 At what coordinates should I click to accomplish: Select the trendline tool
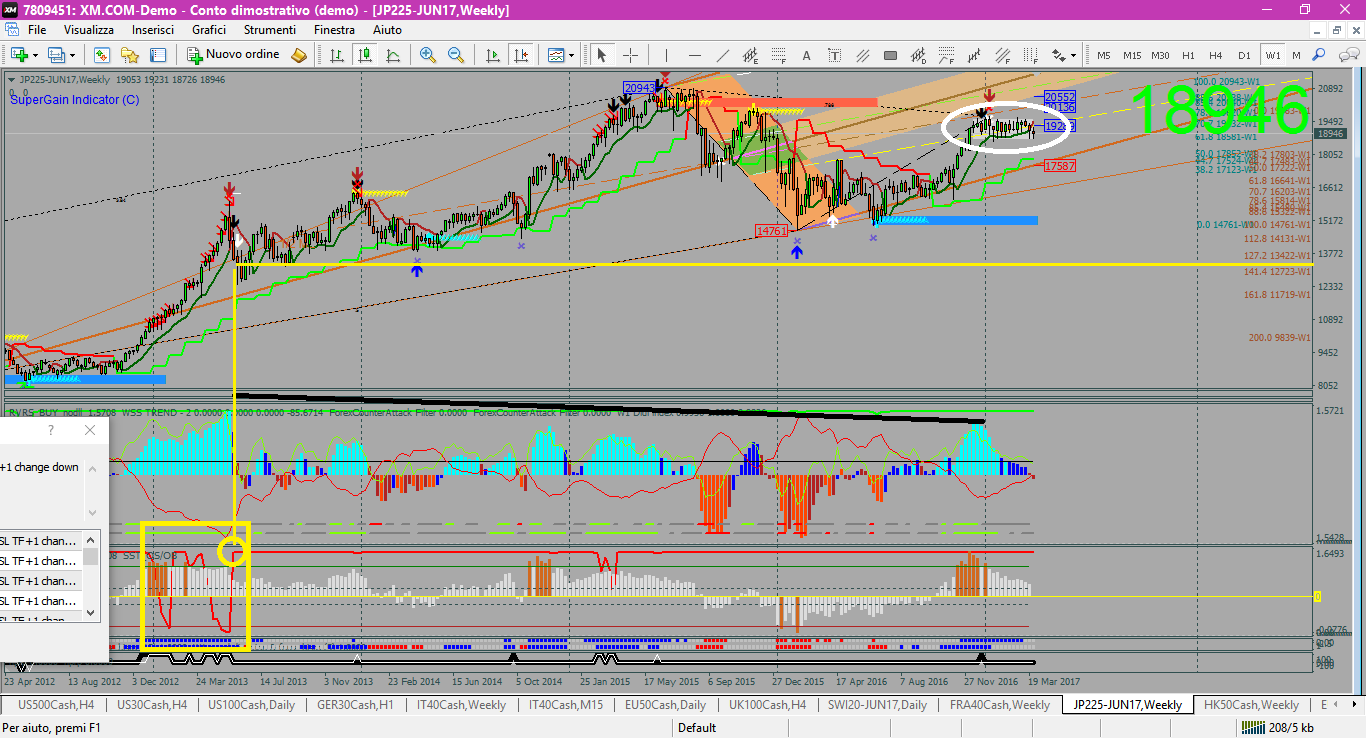(722, 55)
